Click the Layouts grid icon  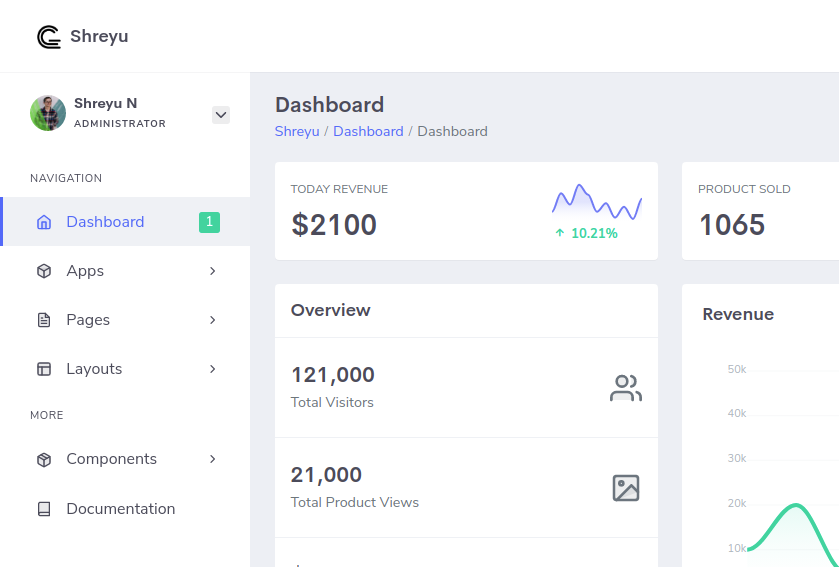point(44,369)
